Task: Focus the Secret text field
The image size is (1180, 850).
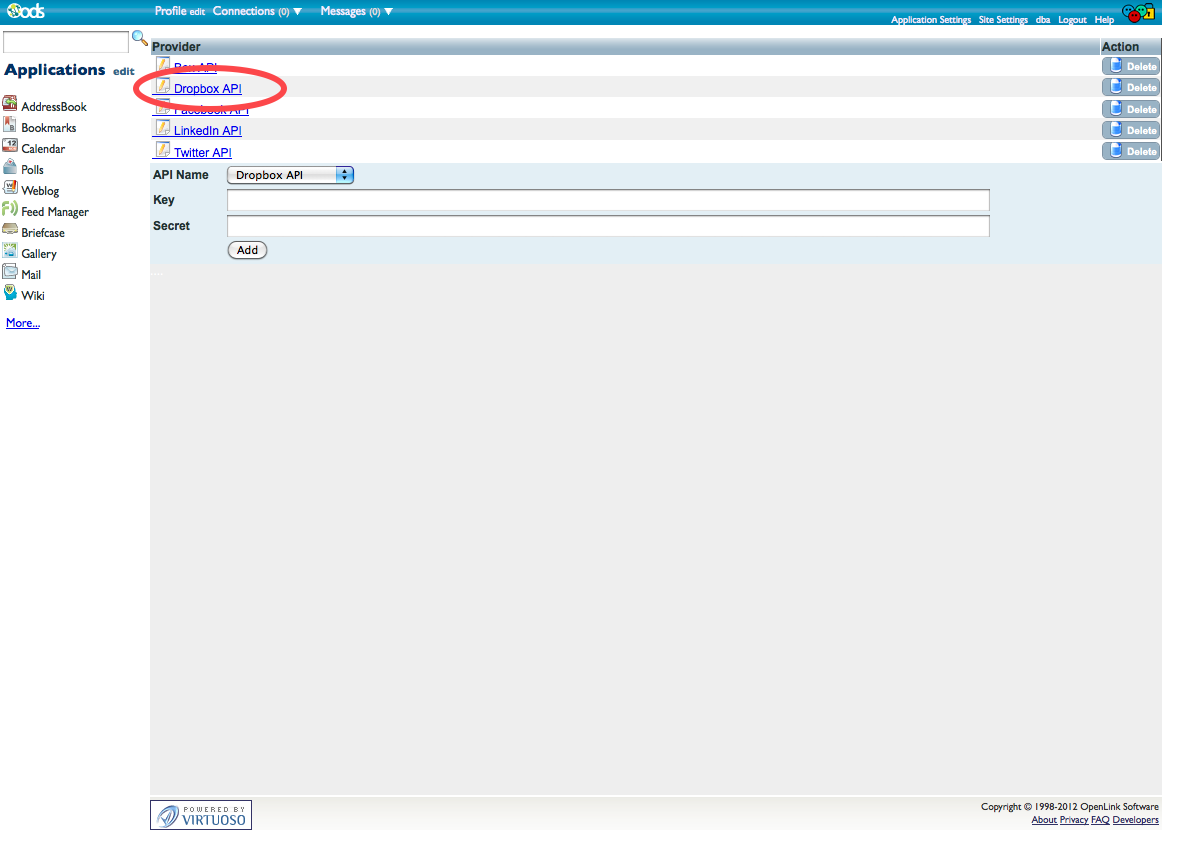Action: tap(608, 226)
